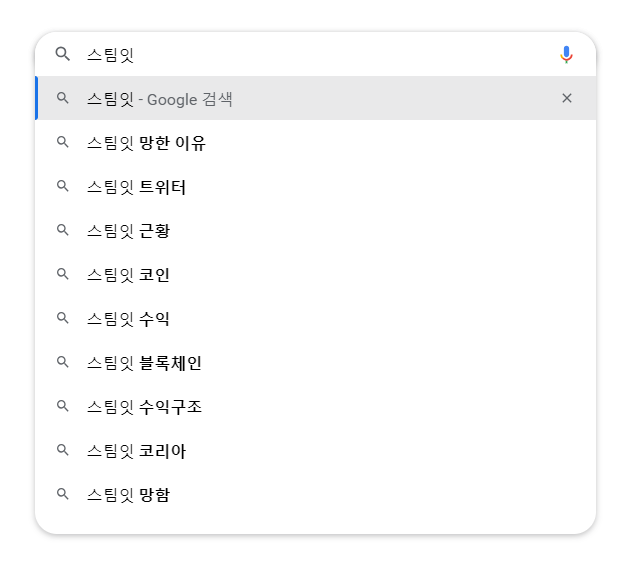Viewport: 633px width, 570px height.
Task: Click into the 스팀잇 search input field
Action: click(300, 54)
